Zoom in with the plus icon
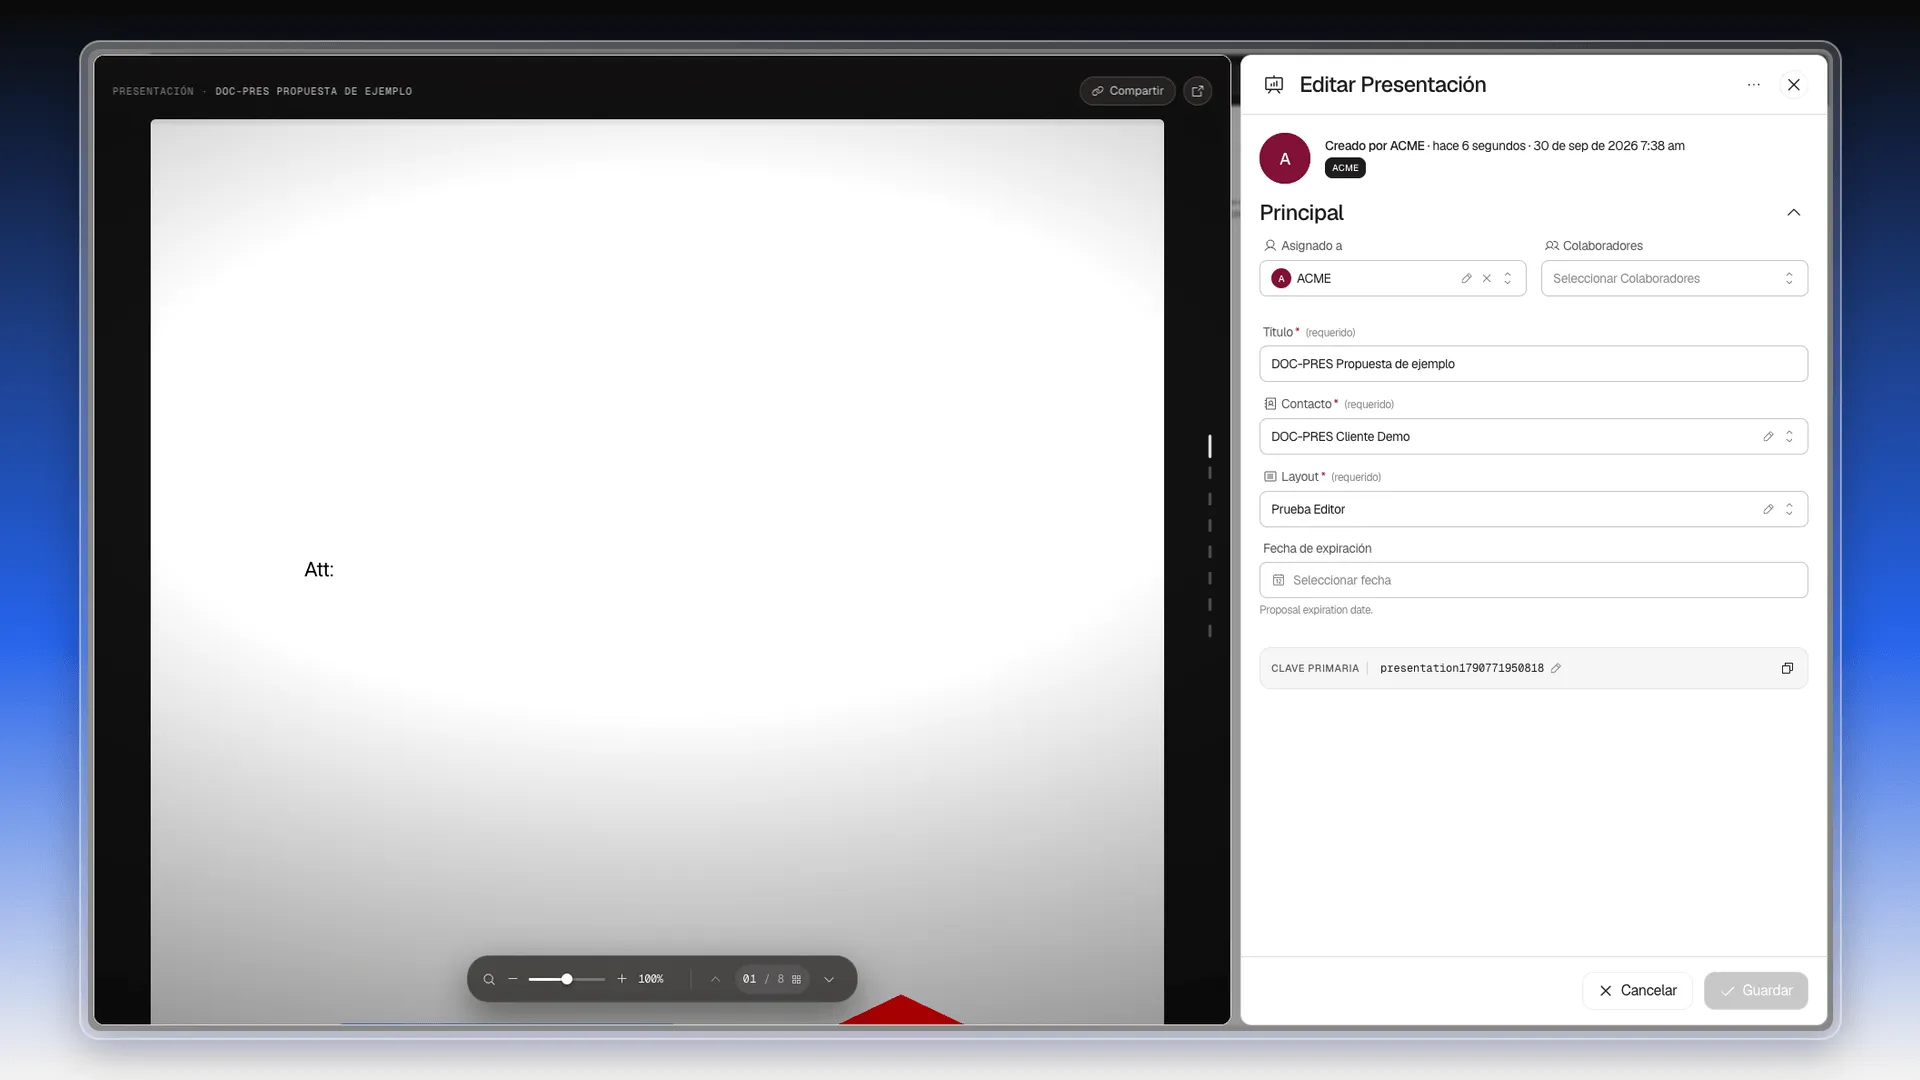The height and width of the screenshot is (1080, 1920). (x=622, y=979)
